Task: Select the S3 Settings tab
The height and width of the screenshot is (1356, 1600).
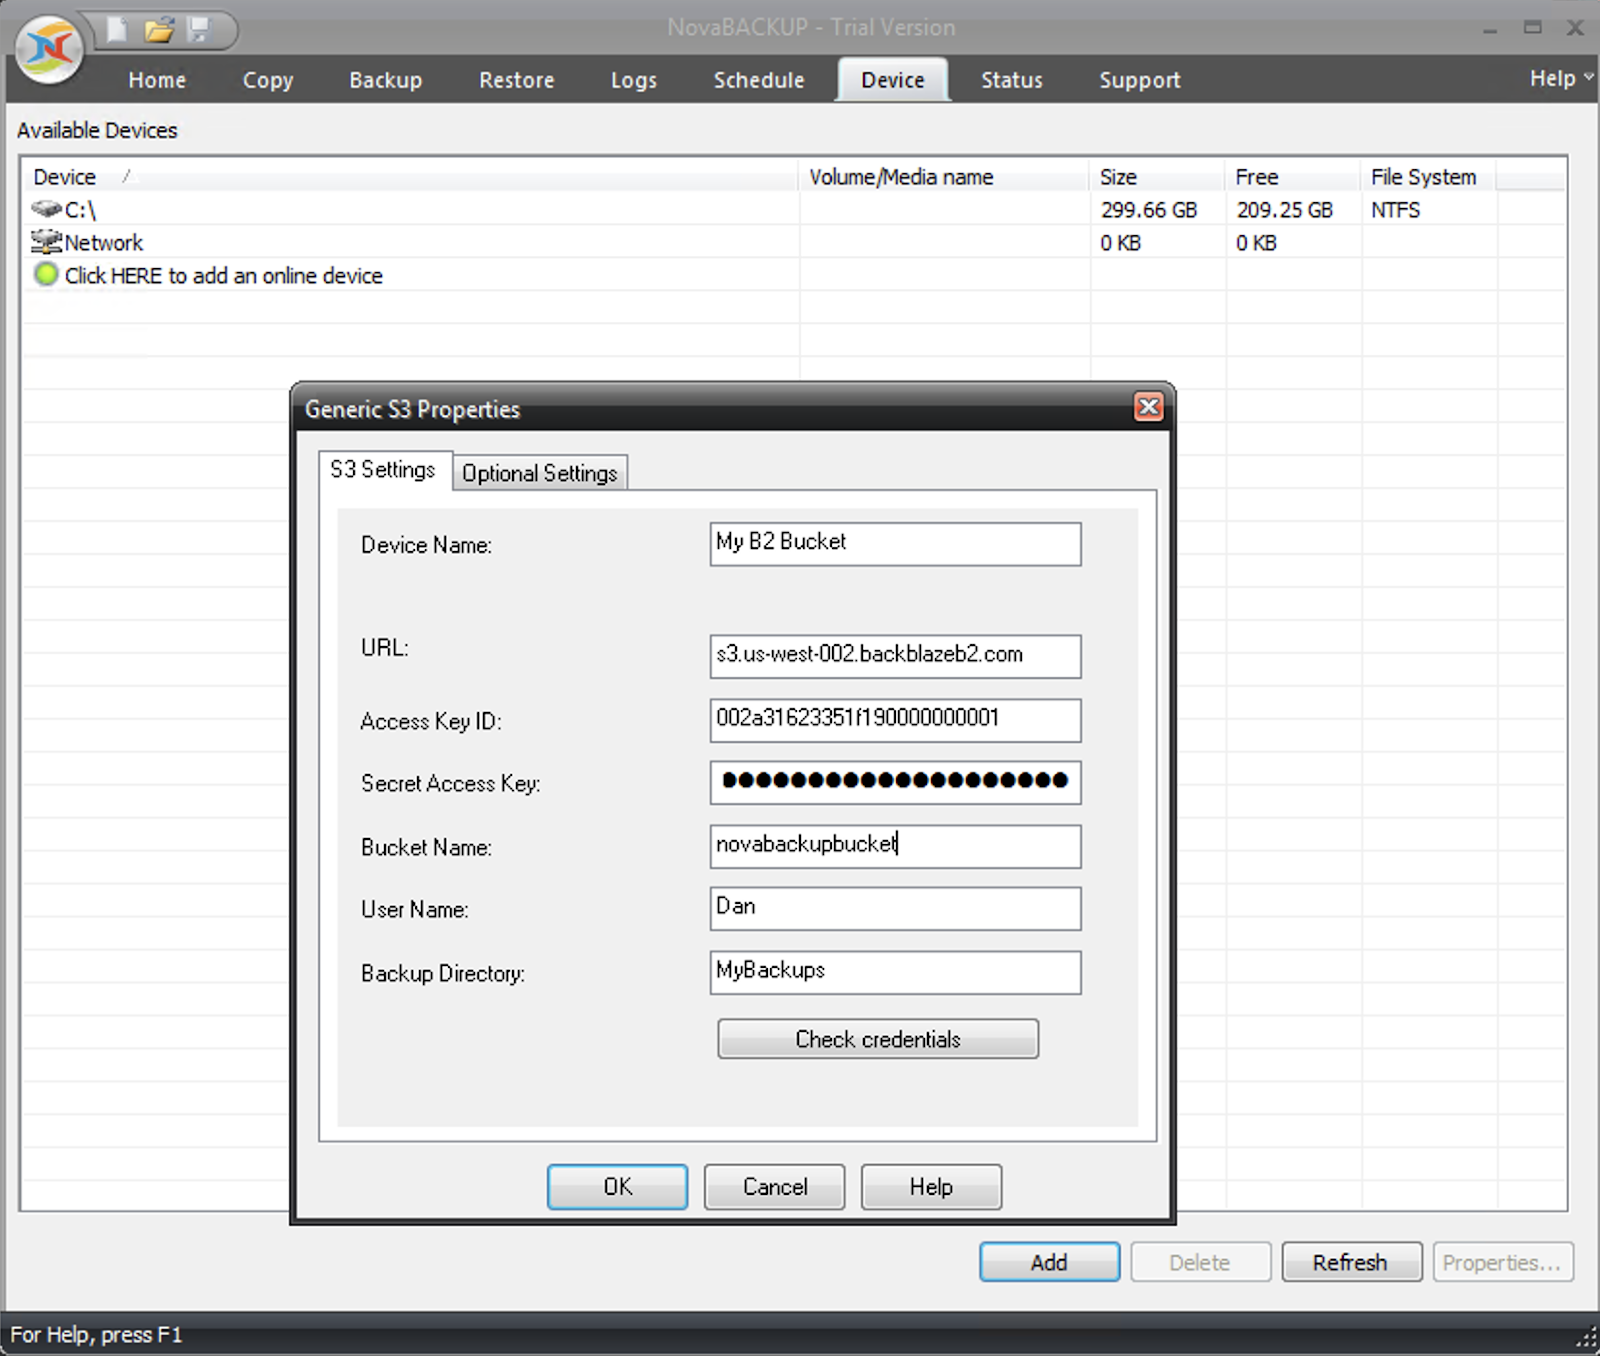Action: (x=384, y=470)
